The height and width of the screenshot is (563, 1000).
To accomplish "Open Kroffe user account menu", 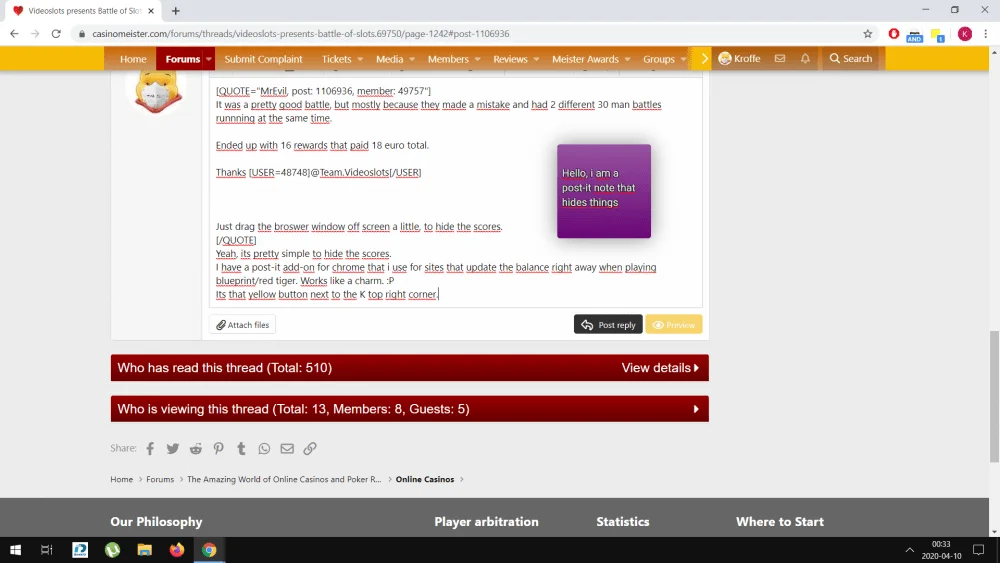I will pos(739,59).
